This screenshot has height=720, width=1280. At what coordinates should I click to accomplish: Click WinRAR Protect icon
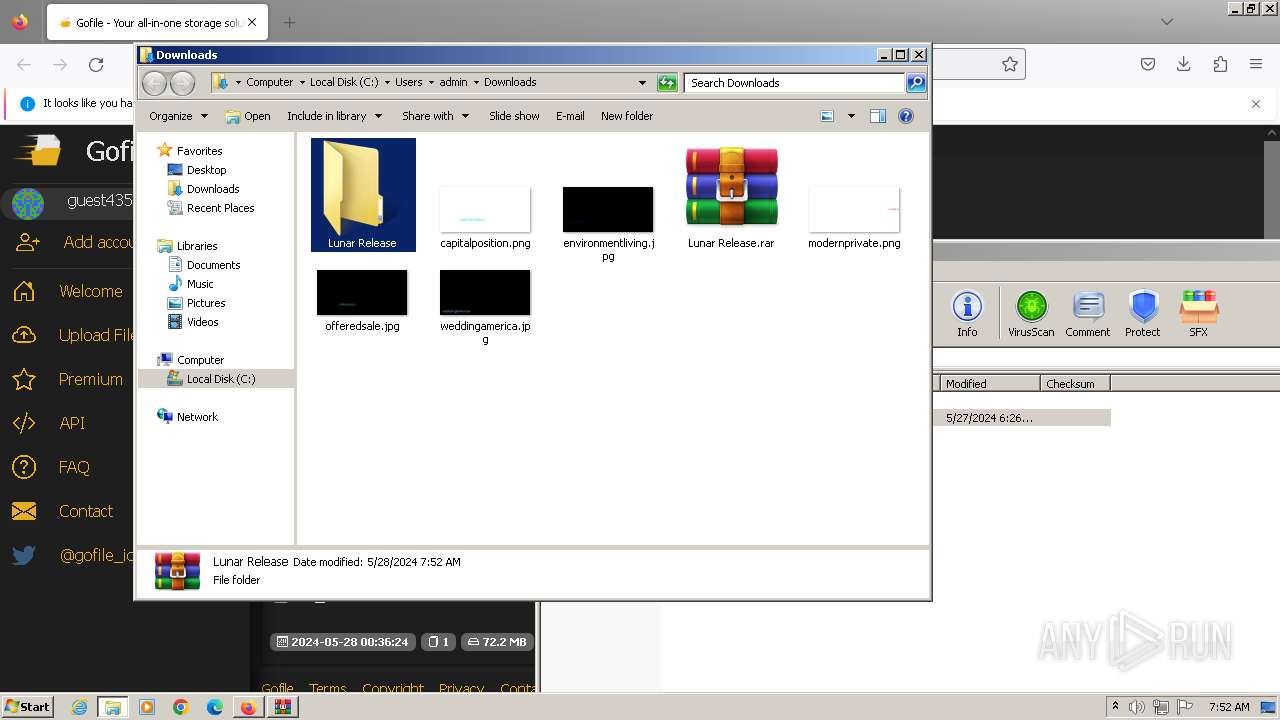tap(1143, 314)
